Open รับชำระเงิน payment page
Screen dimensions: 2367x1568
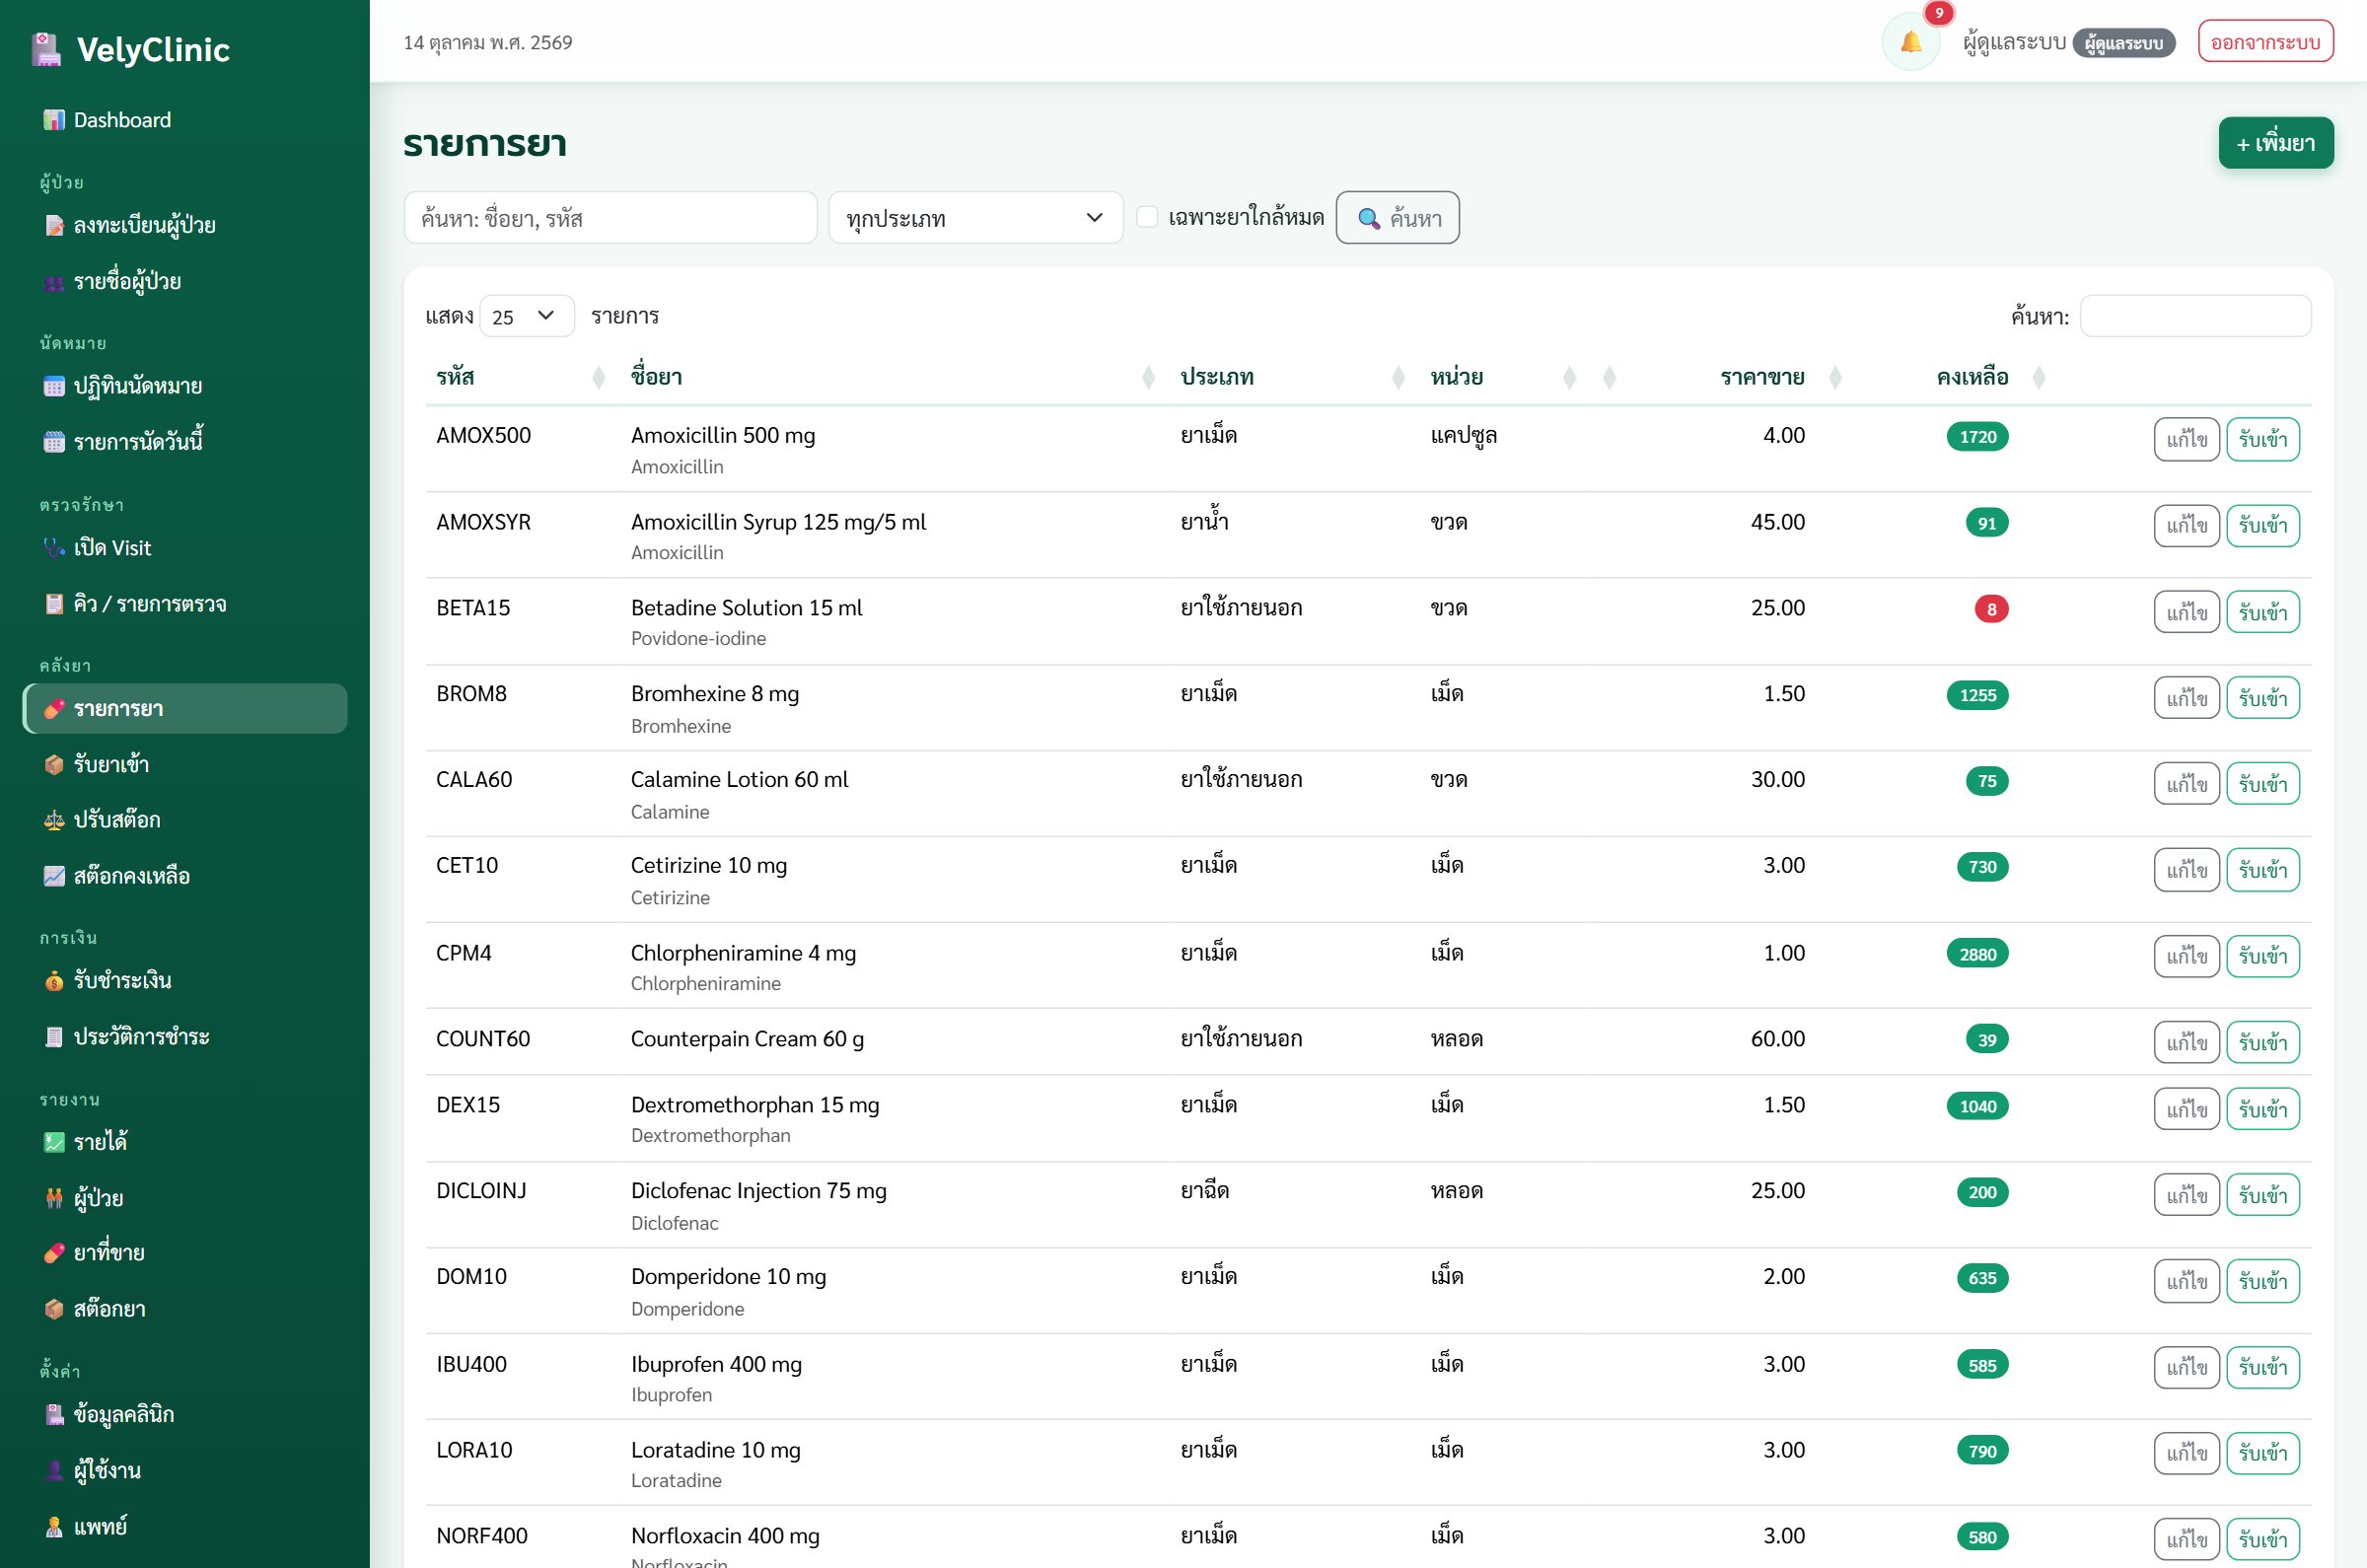point(185,981)
